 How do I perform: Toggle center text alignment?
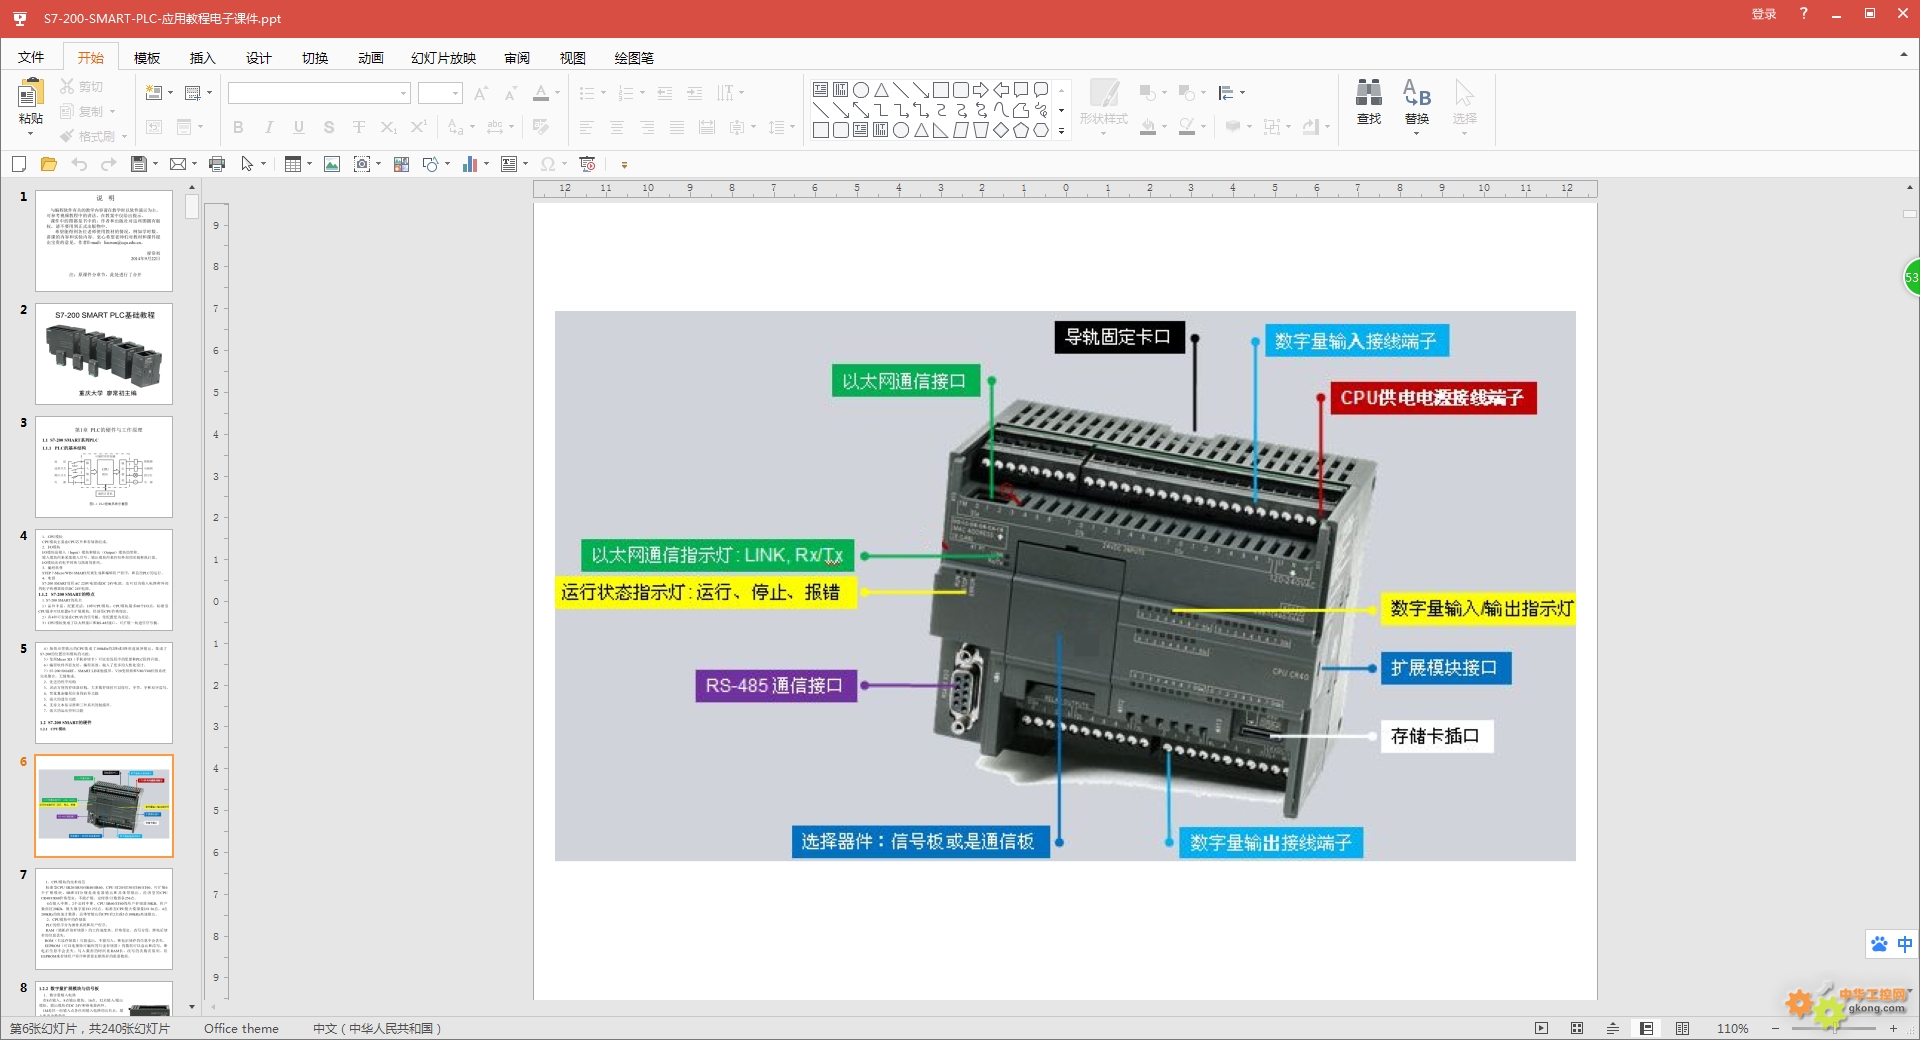click(617, 127)
